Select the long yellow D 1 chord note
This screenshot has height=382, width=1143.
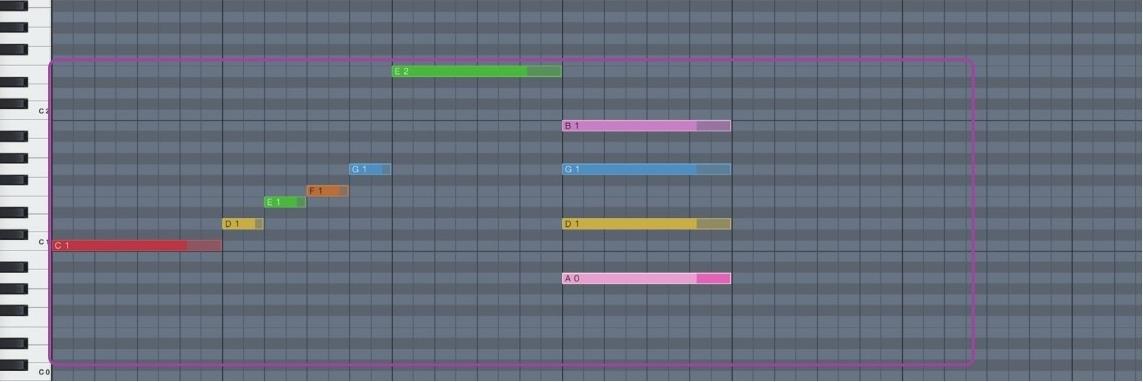pos(647,224)
